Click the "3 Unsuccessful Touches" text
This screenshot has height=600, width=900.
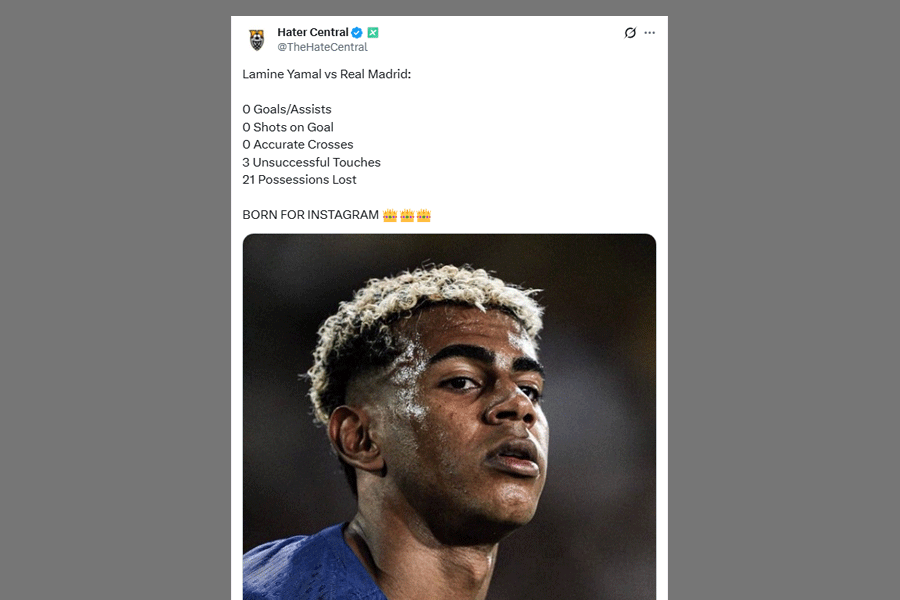[x=311, y=162]
